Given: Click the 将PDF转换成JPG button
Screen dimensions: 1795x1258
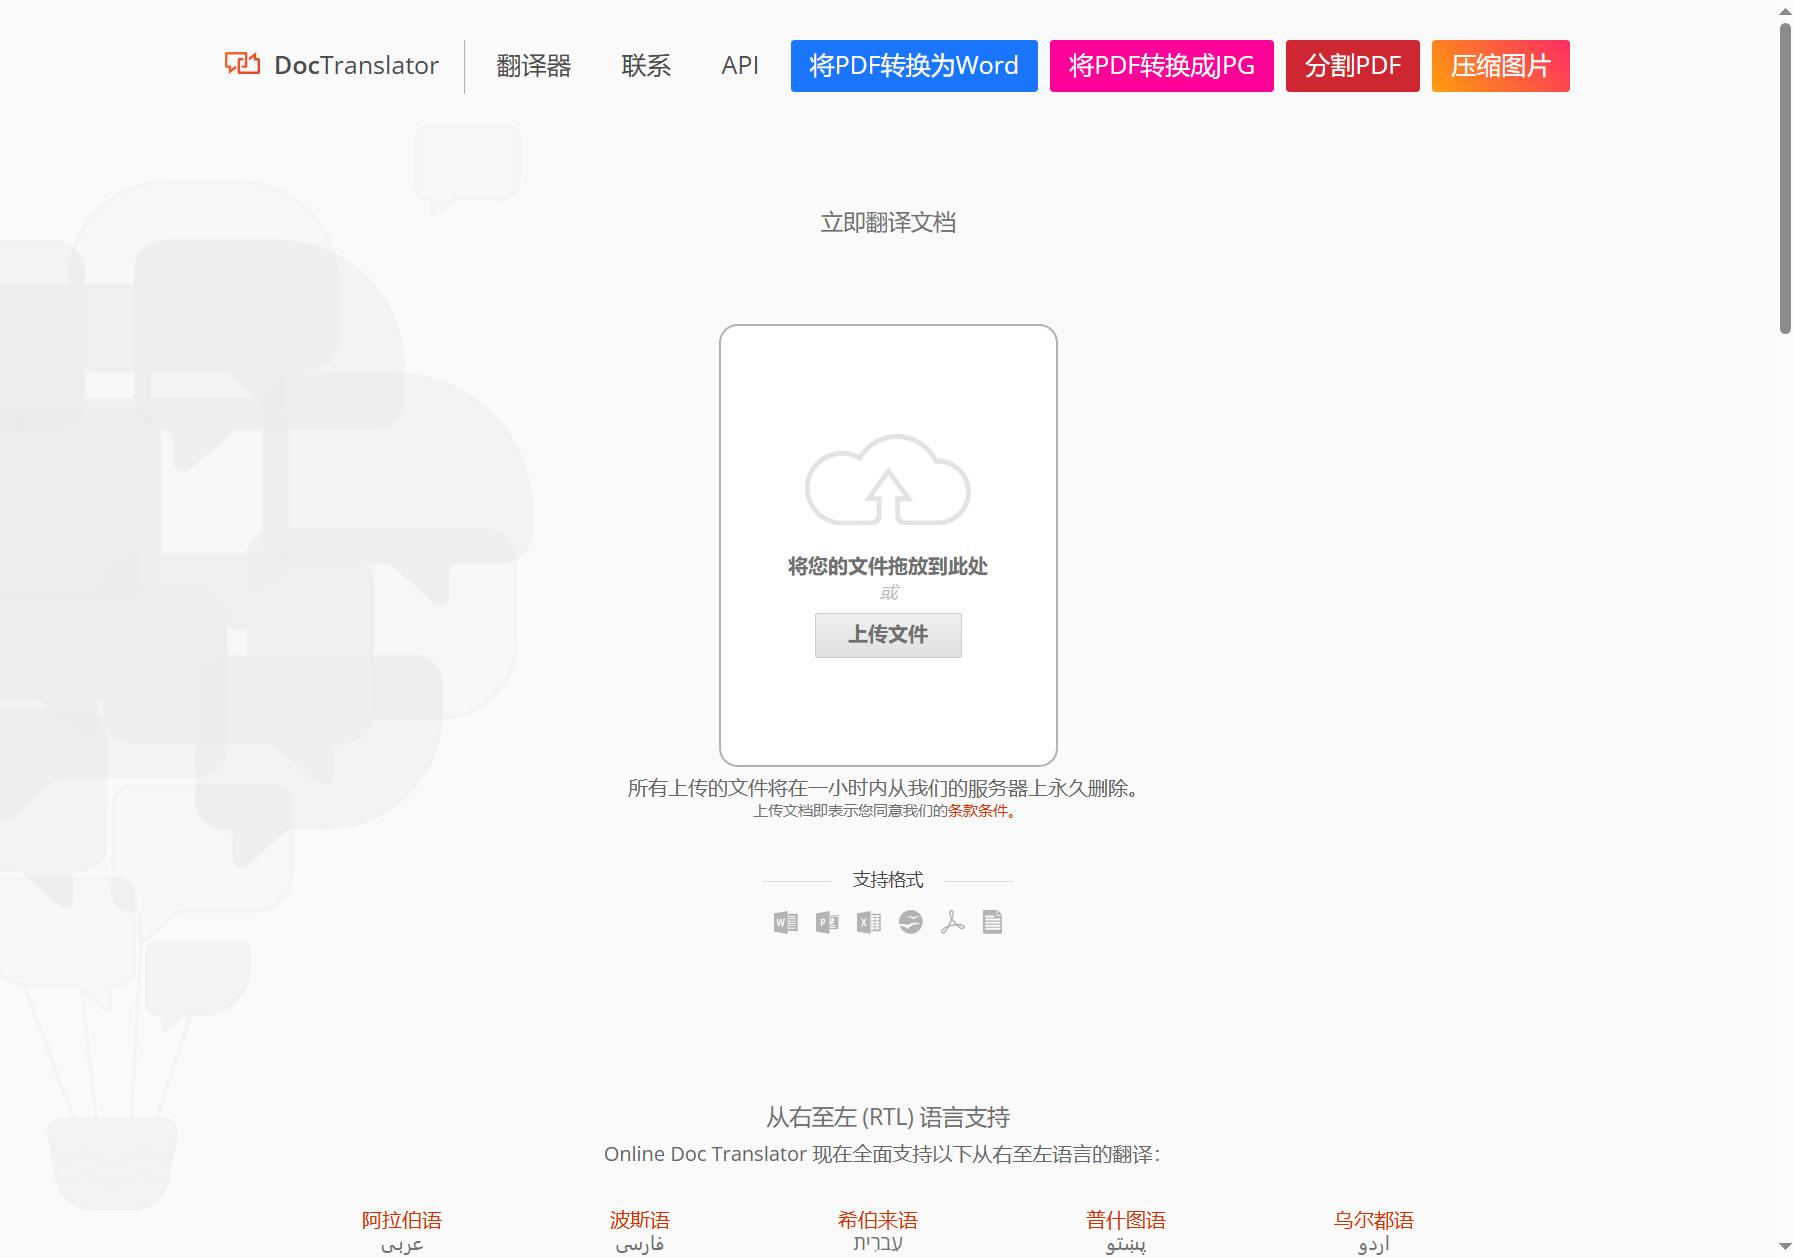Looking at the screenshot, I should pos(1162,66).
